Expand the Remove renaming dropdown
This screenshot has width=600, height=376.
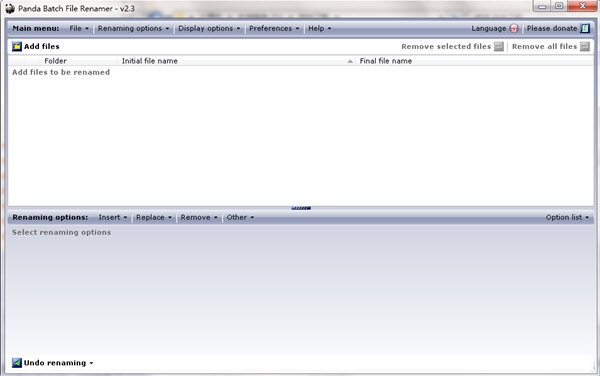[199, 217]
